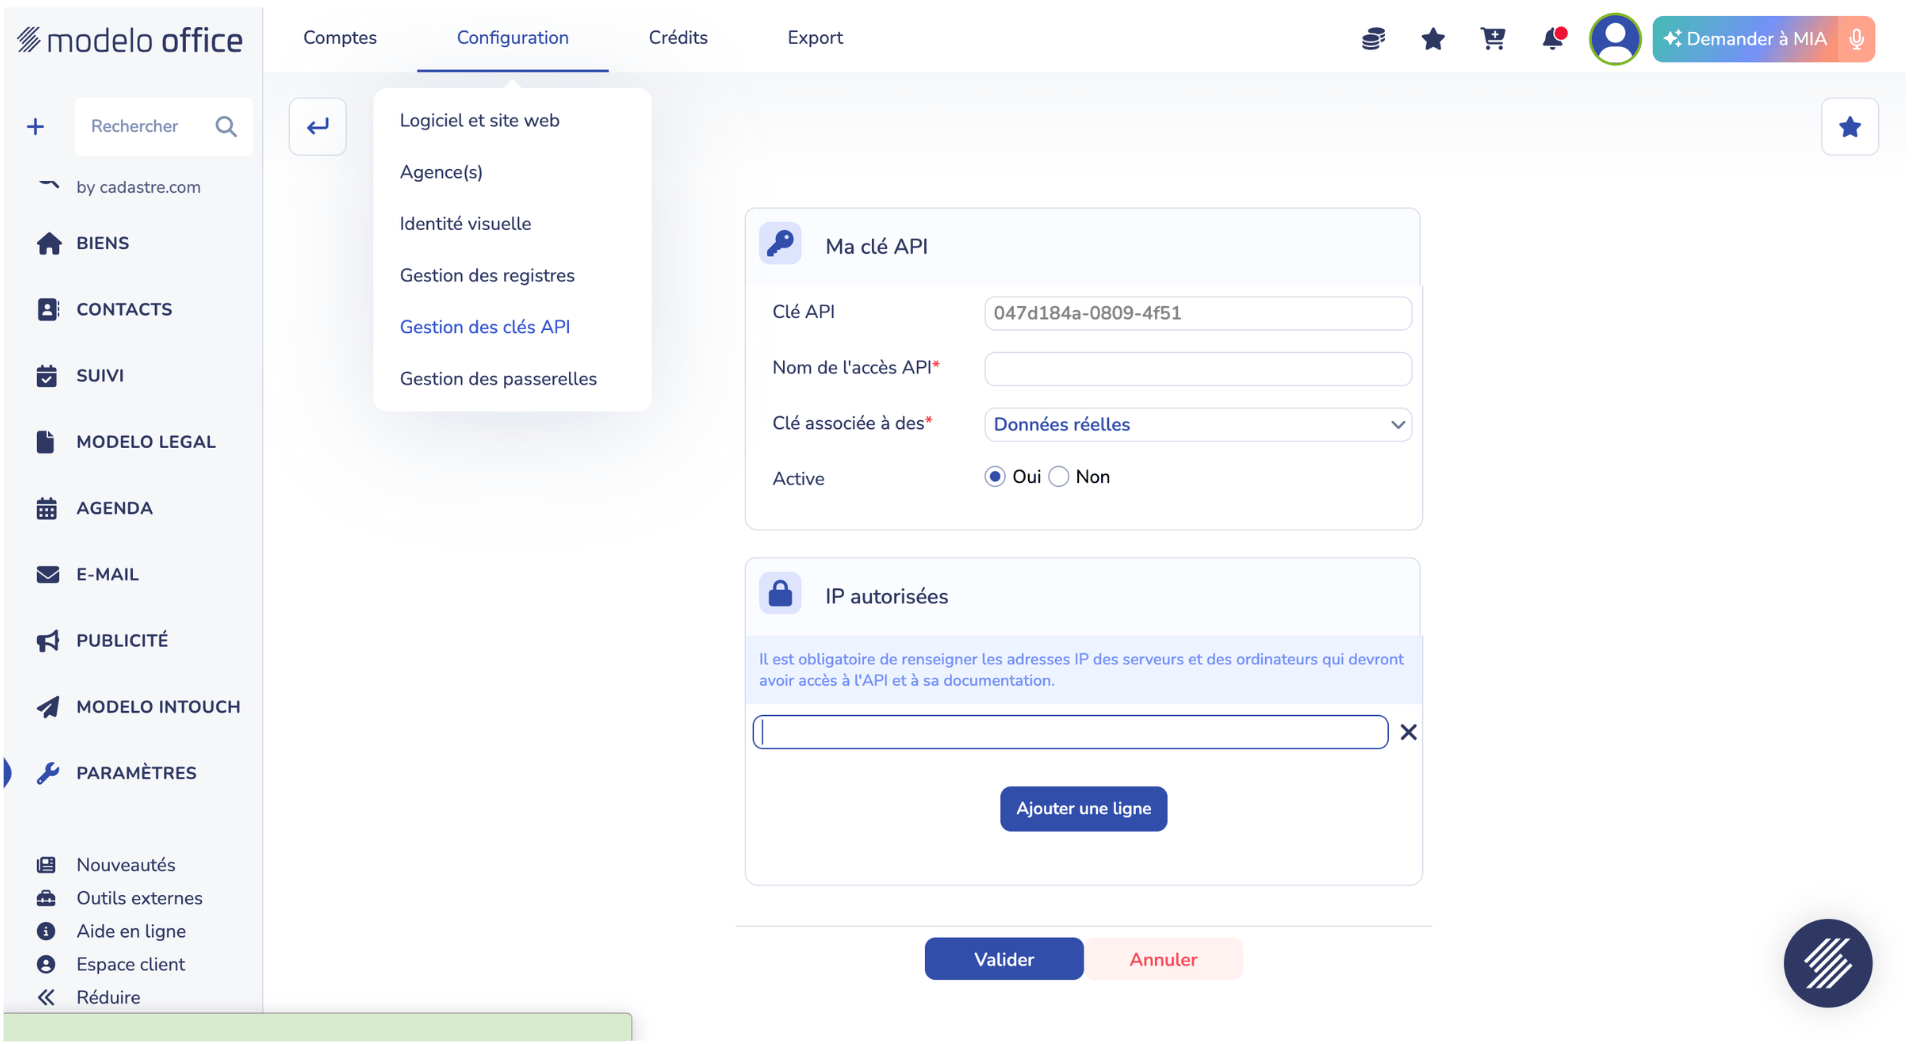Viewport: 1912px width, 1044px height.
Task: Go to Suivi section
Action: (x=81, y=375)
